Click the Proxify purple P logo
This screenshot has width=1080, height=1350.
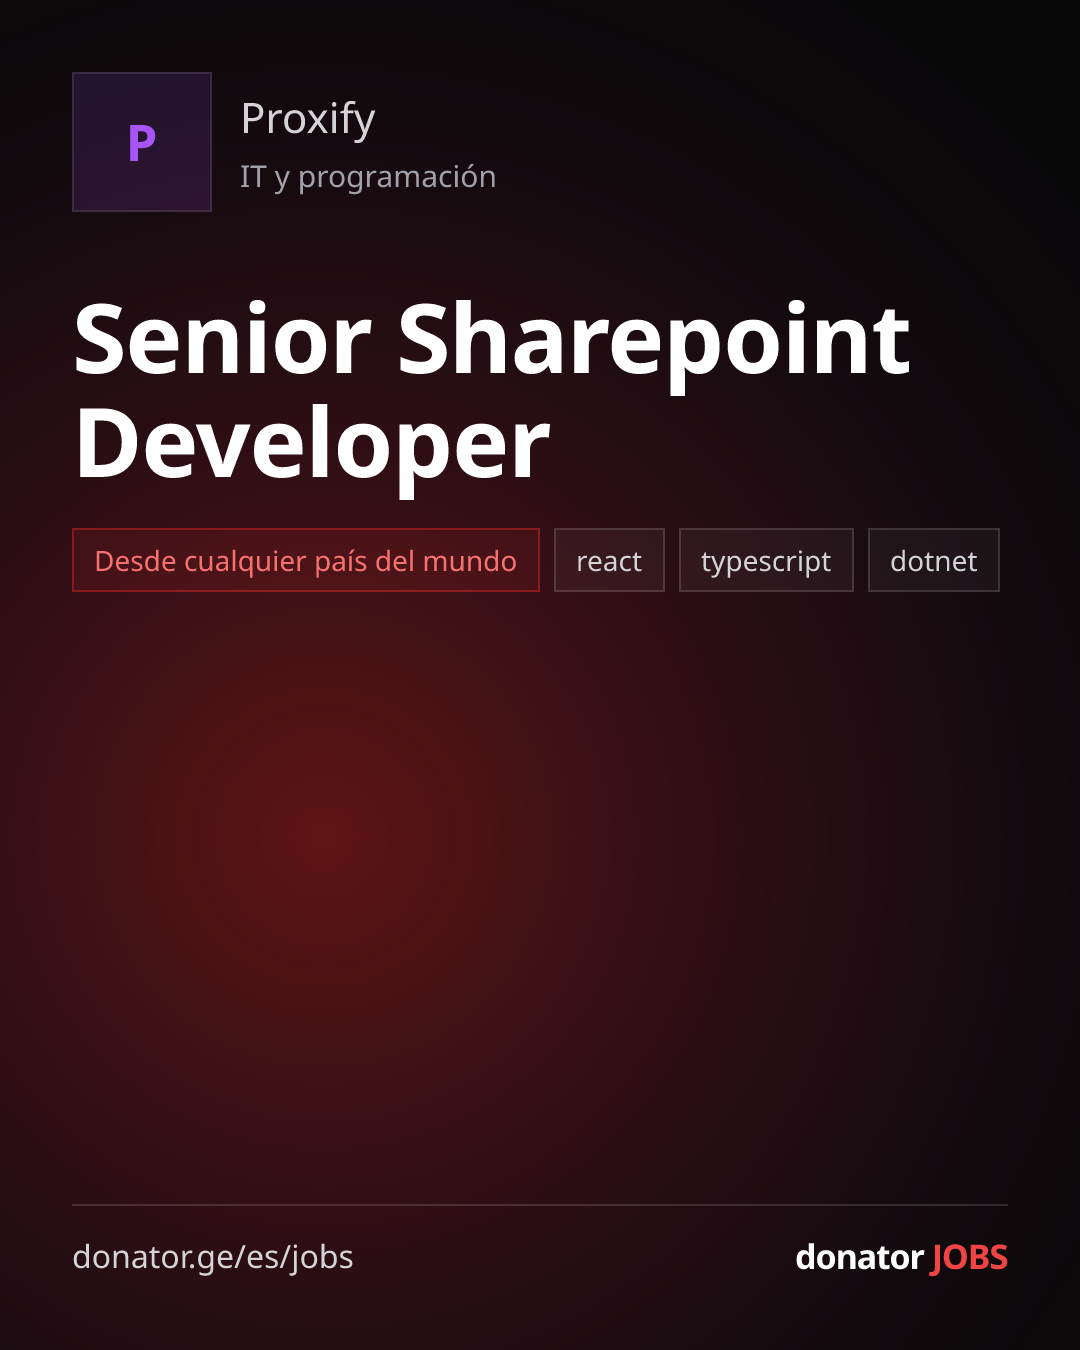point(142,142)
